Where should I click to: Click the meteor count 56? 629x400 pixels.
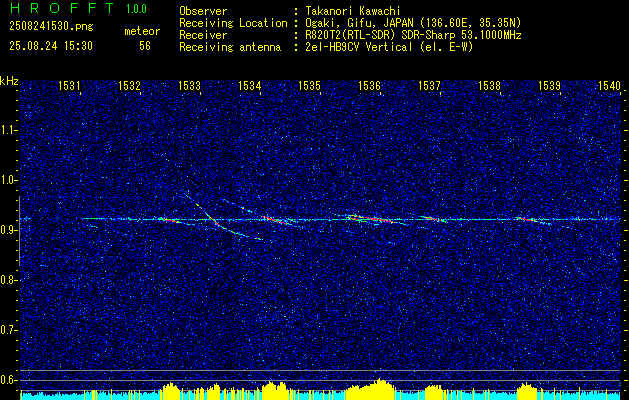pos(145,46)
